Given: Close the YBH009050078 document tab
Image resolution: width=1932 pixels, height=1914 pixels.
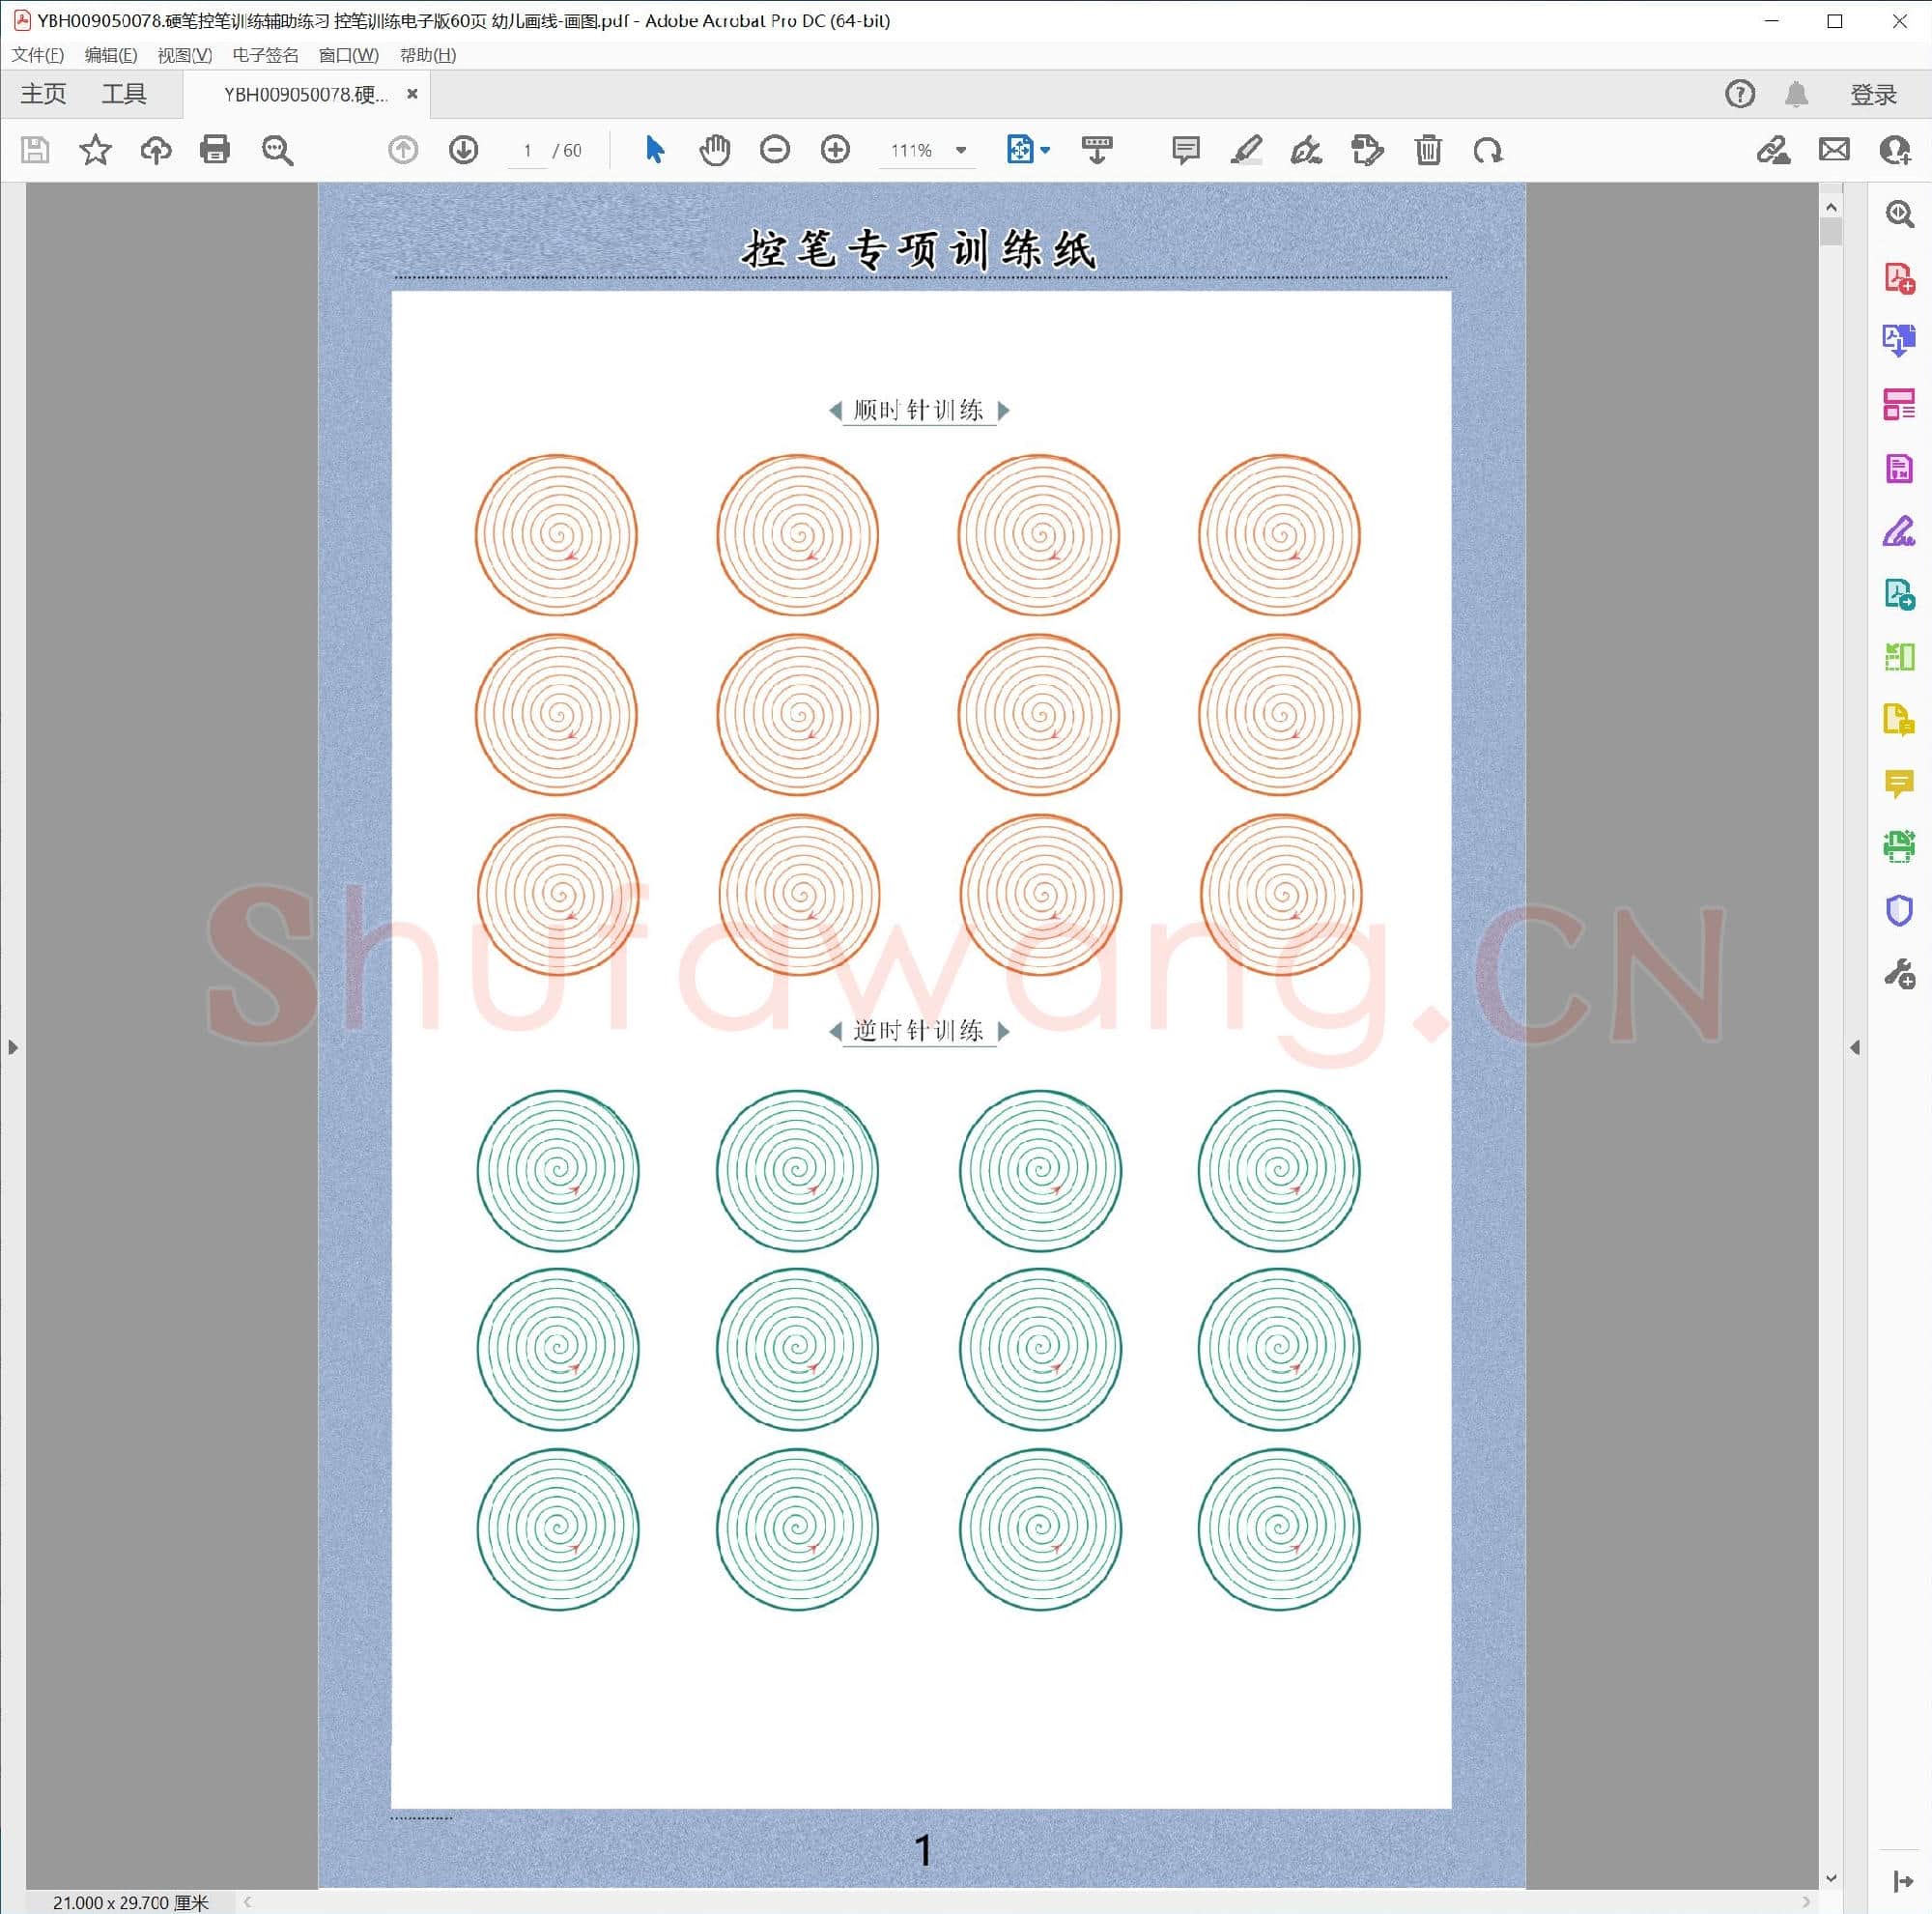Looking at the screenshot, I should (412, 93).
